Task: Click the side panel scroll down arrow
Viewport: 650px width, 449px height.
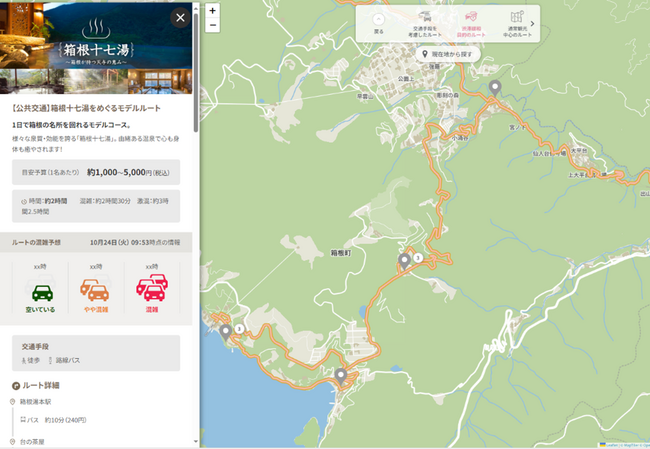Action: pyautogui.click(x=196, y=442)
